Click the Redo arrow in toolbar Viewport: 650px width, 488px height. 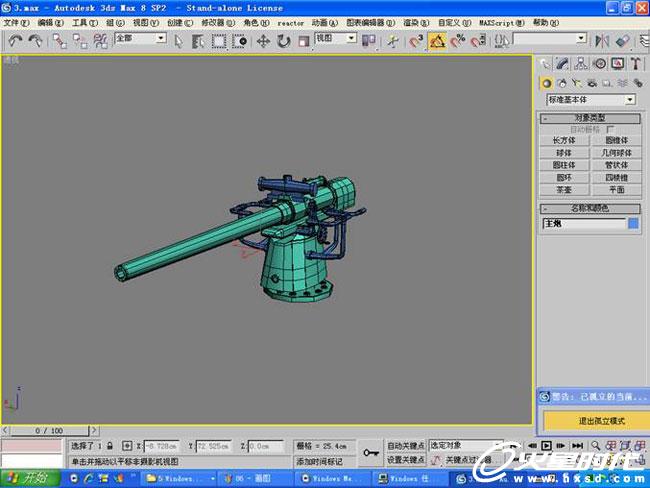pos(35,41)
